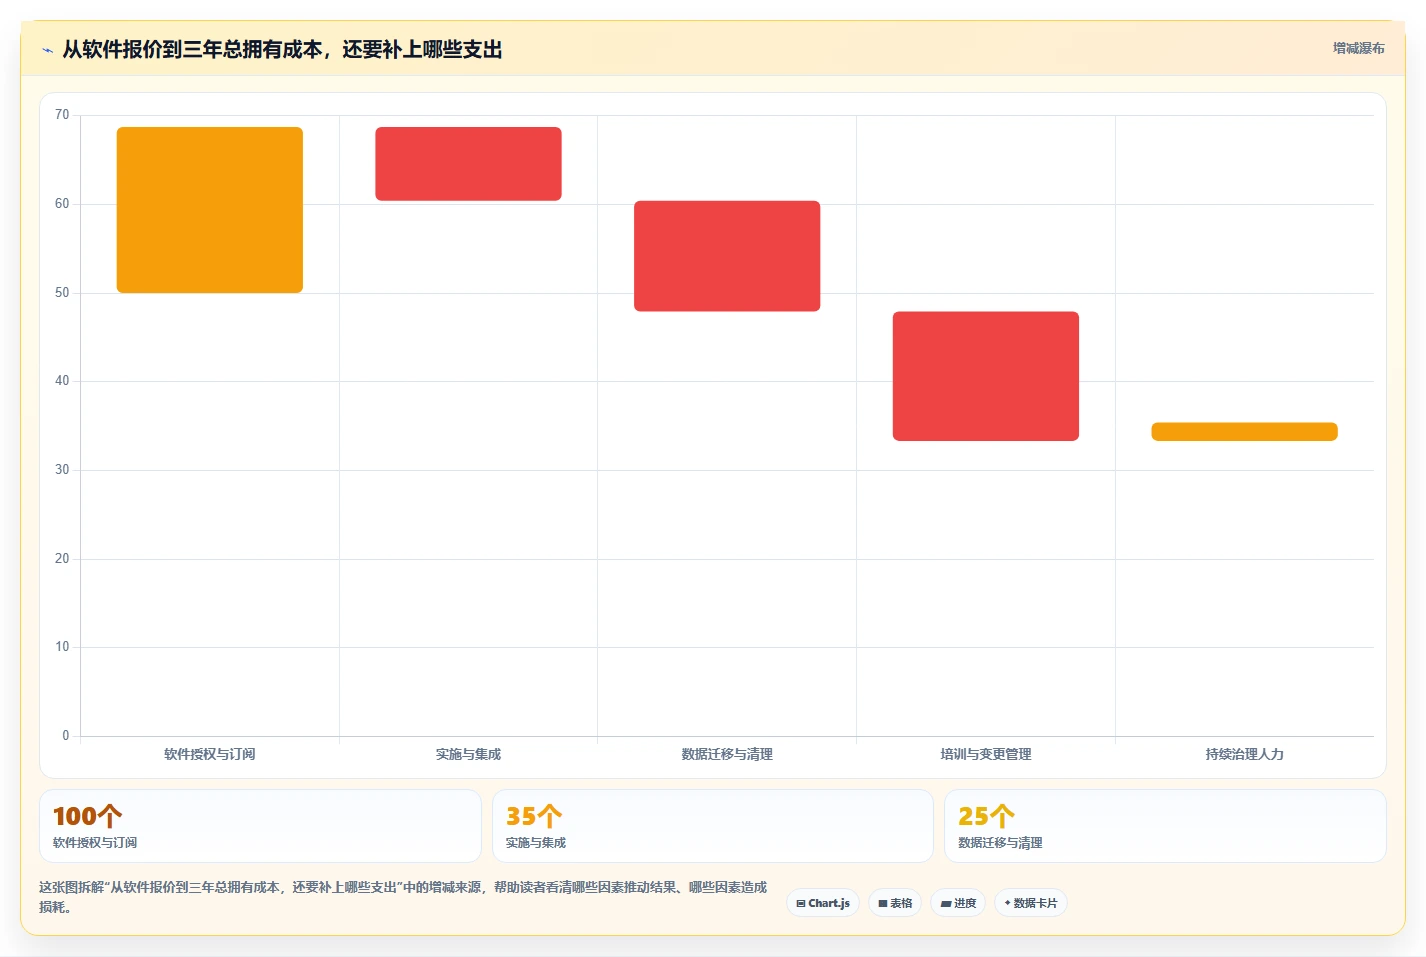
Task: Click the orange 软件授权与订阅 waterfall bar
Action: tap(210, 210)
